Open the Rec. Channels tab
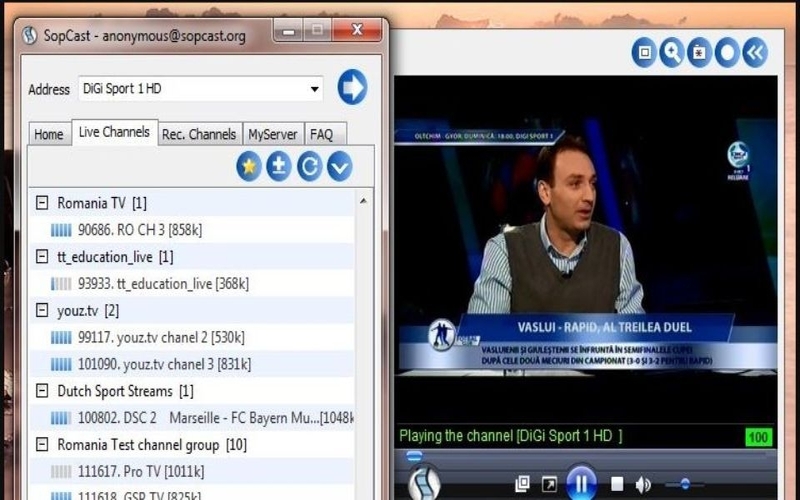Viewport: 800px width, 500px height. (199, 134)
